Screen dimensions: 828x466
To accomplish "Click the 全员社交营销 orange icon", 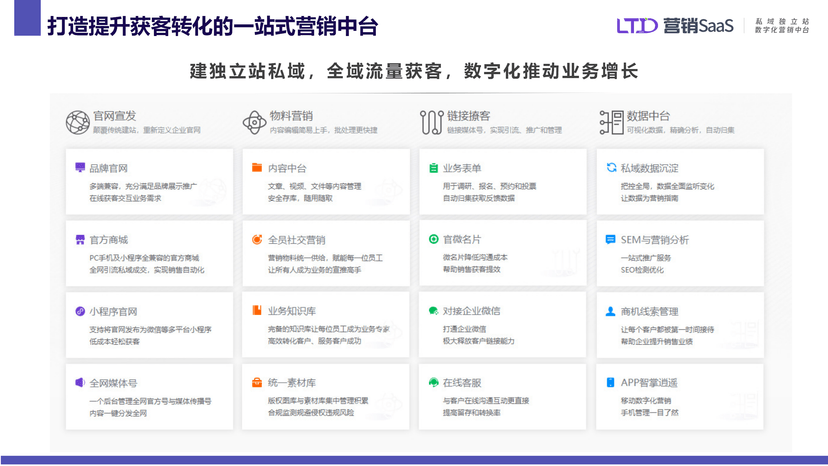I will (x=257, y=239).
